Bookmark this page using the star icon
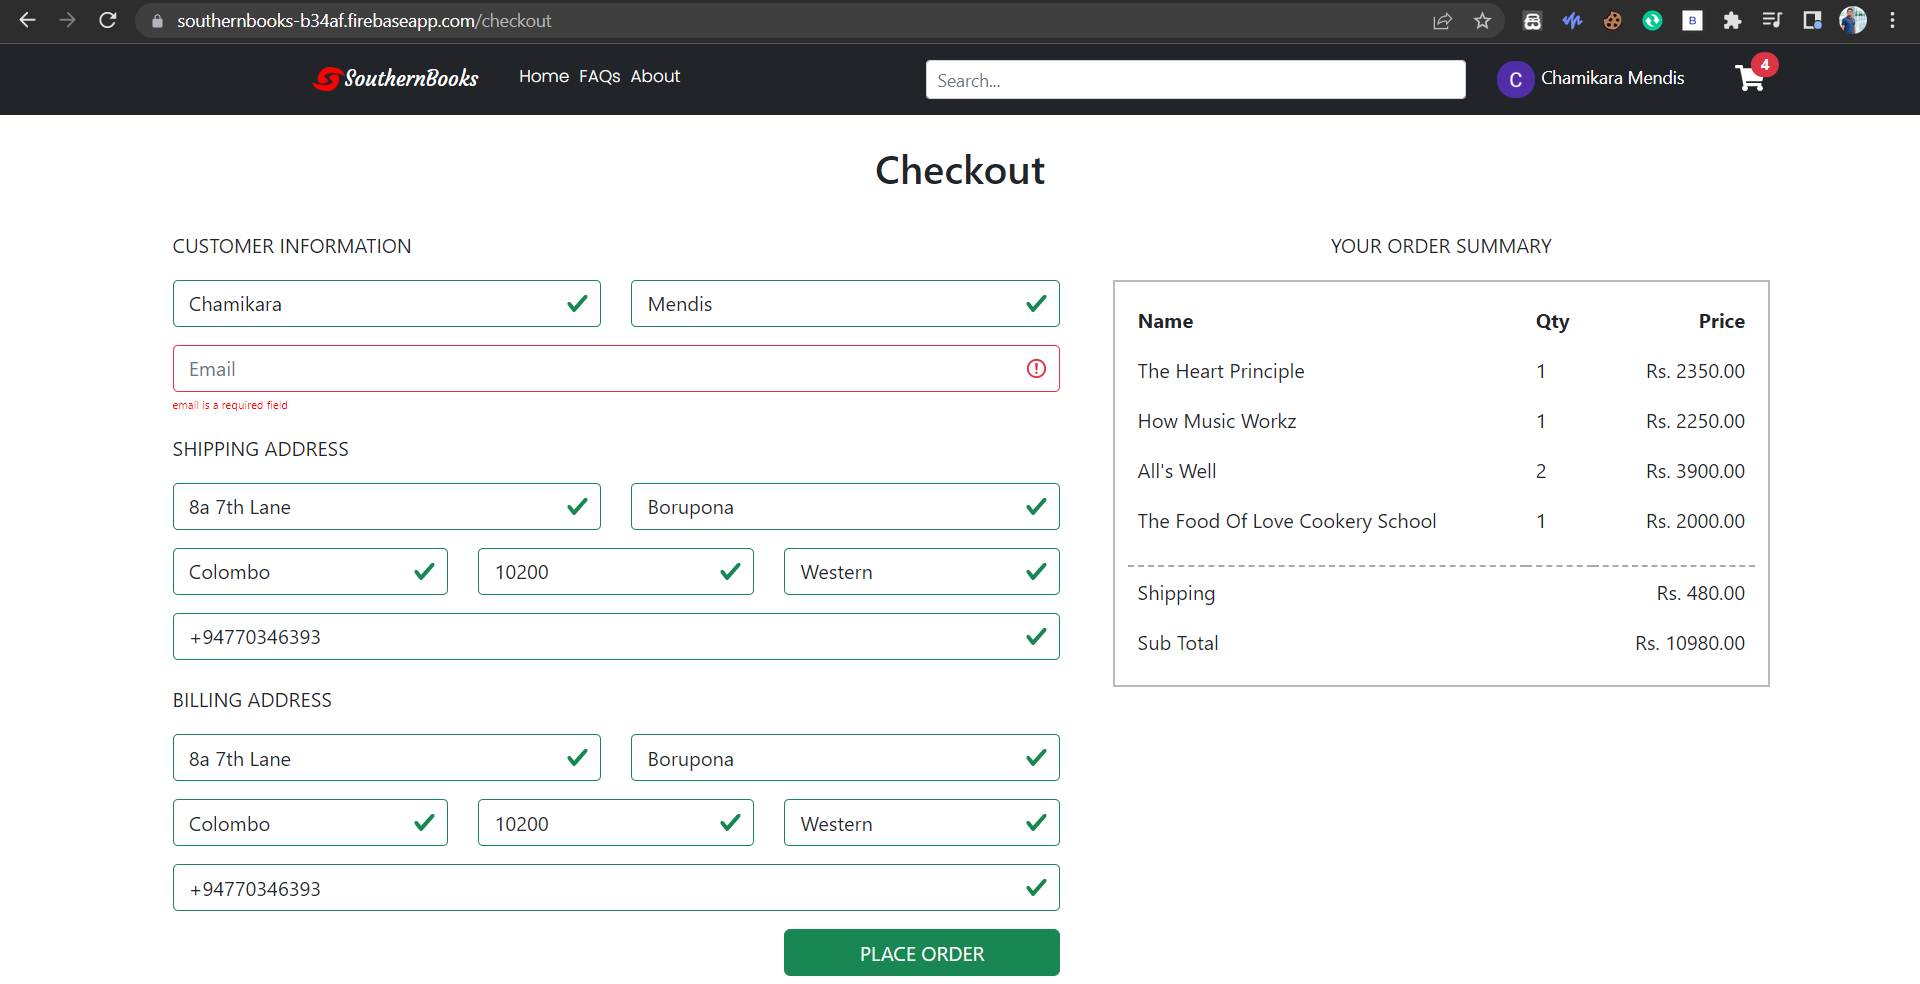This screenshot has height=984, width=1920. pos(1483,20)
